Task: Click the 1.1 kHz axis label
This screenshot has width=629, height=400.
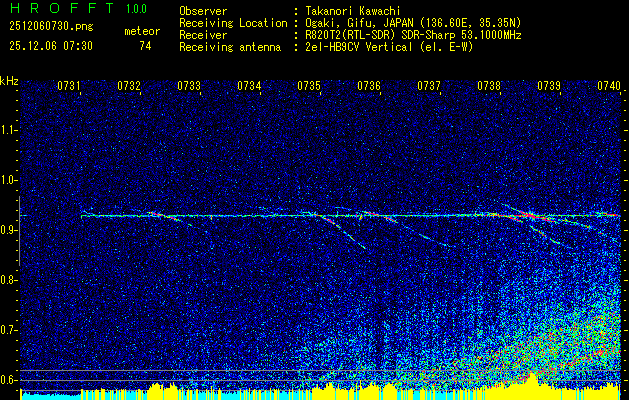Action: click(8, 130)
